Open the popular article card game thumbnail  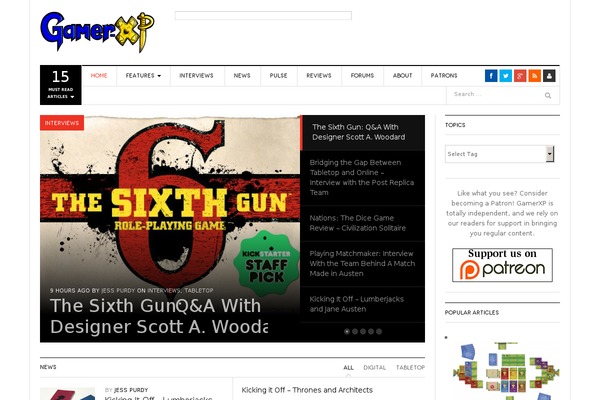click(505, 370)
